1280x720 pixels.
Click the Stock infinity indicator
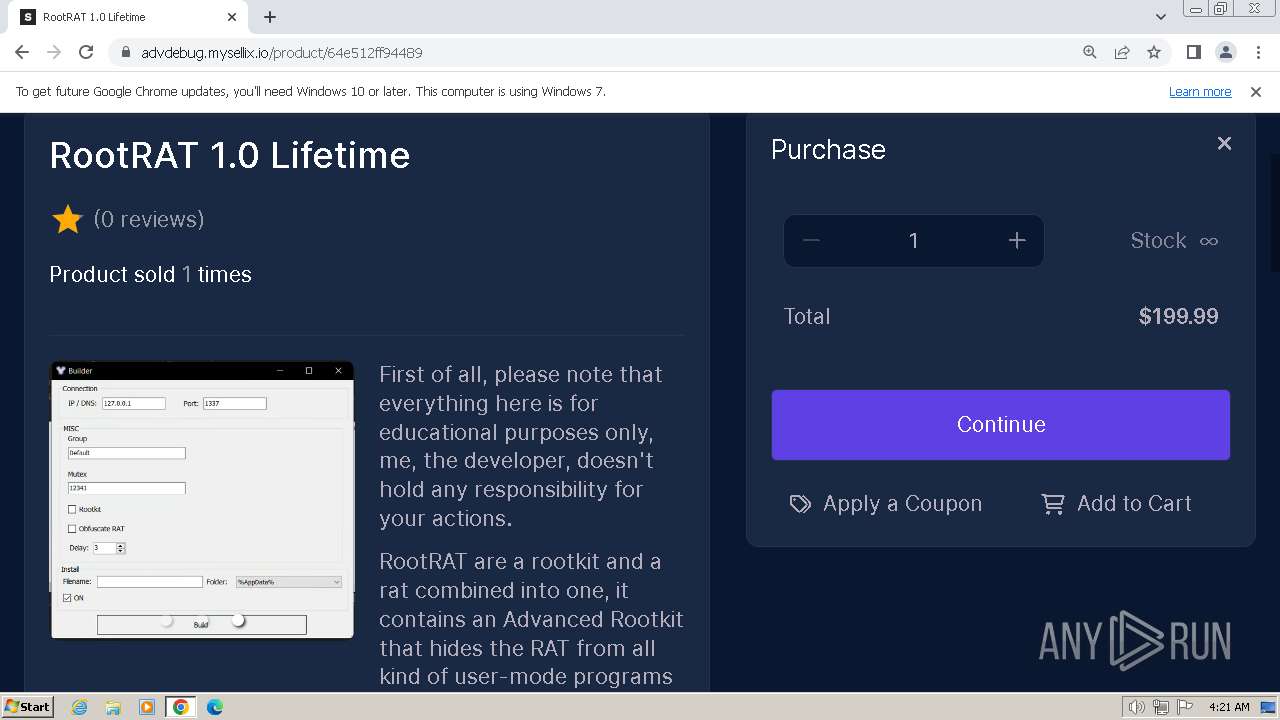[x=1174, y=241]
